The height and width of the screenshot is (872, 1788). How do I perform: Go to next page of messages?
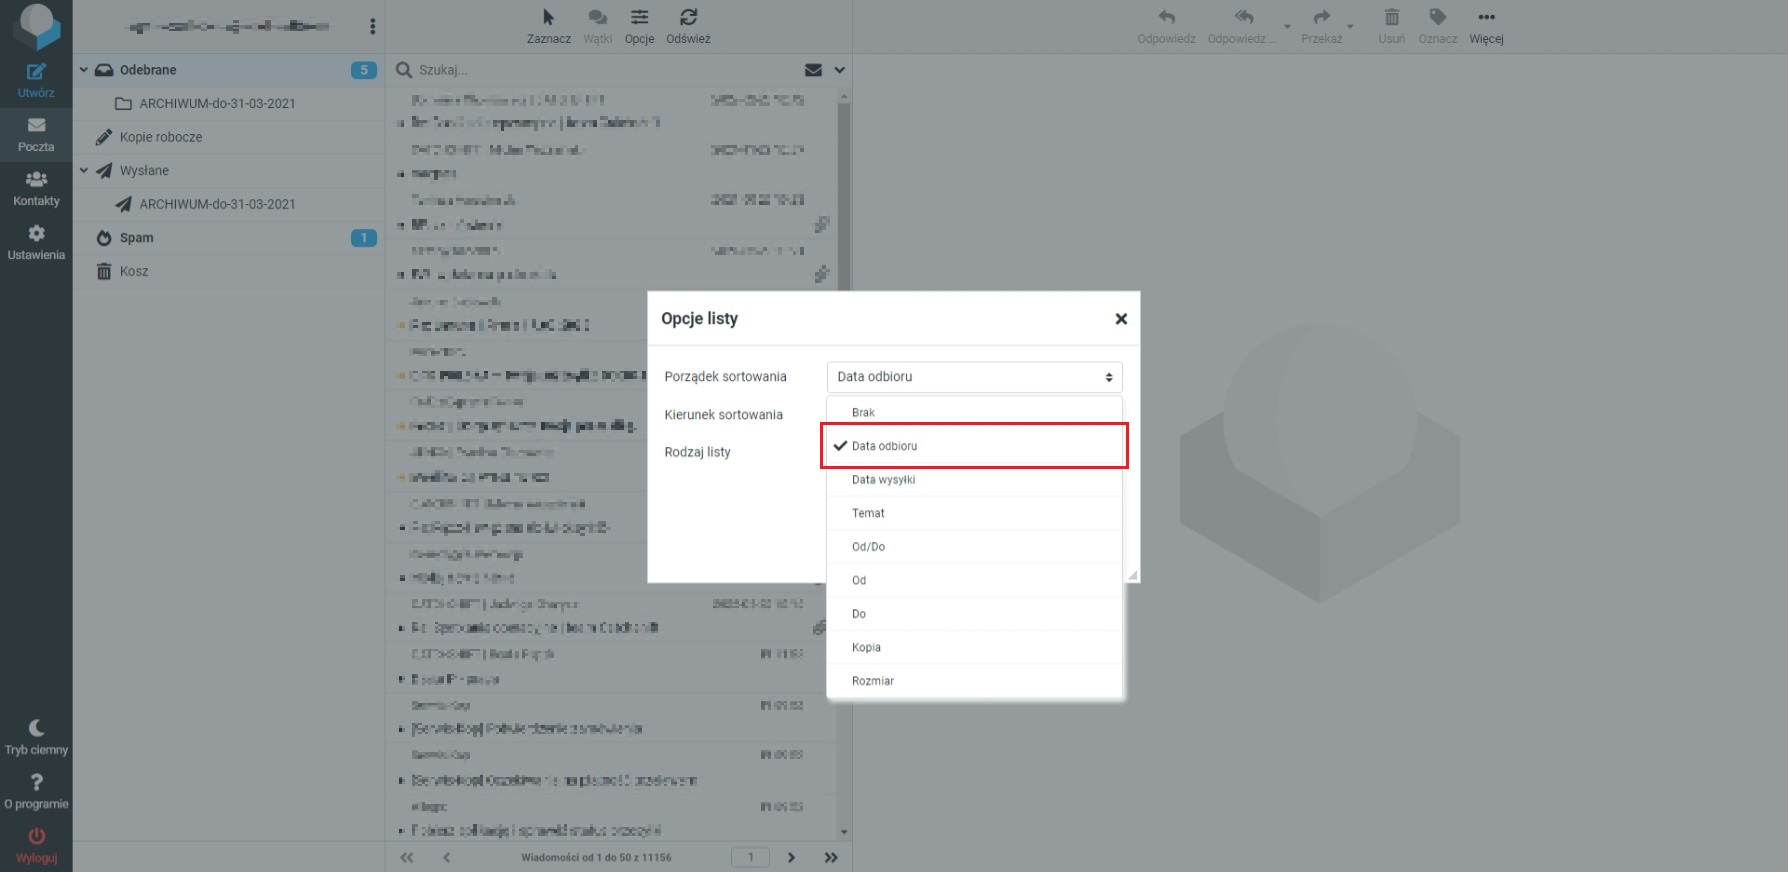(791, 858)
